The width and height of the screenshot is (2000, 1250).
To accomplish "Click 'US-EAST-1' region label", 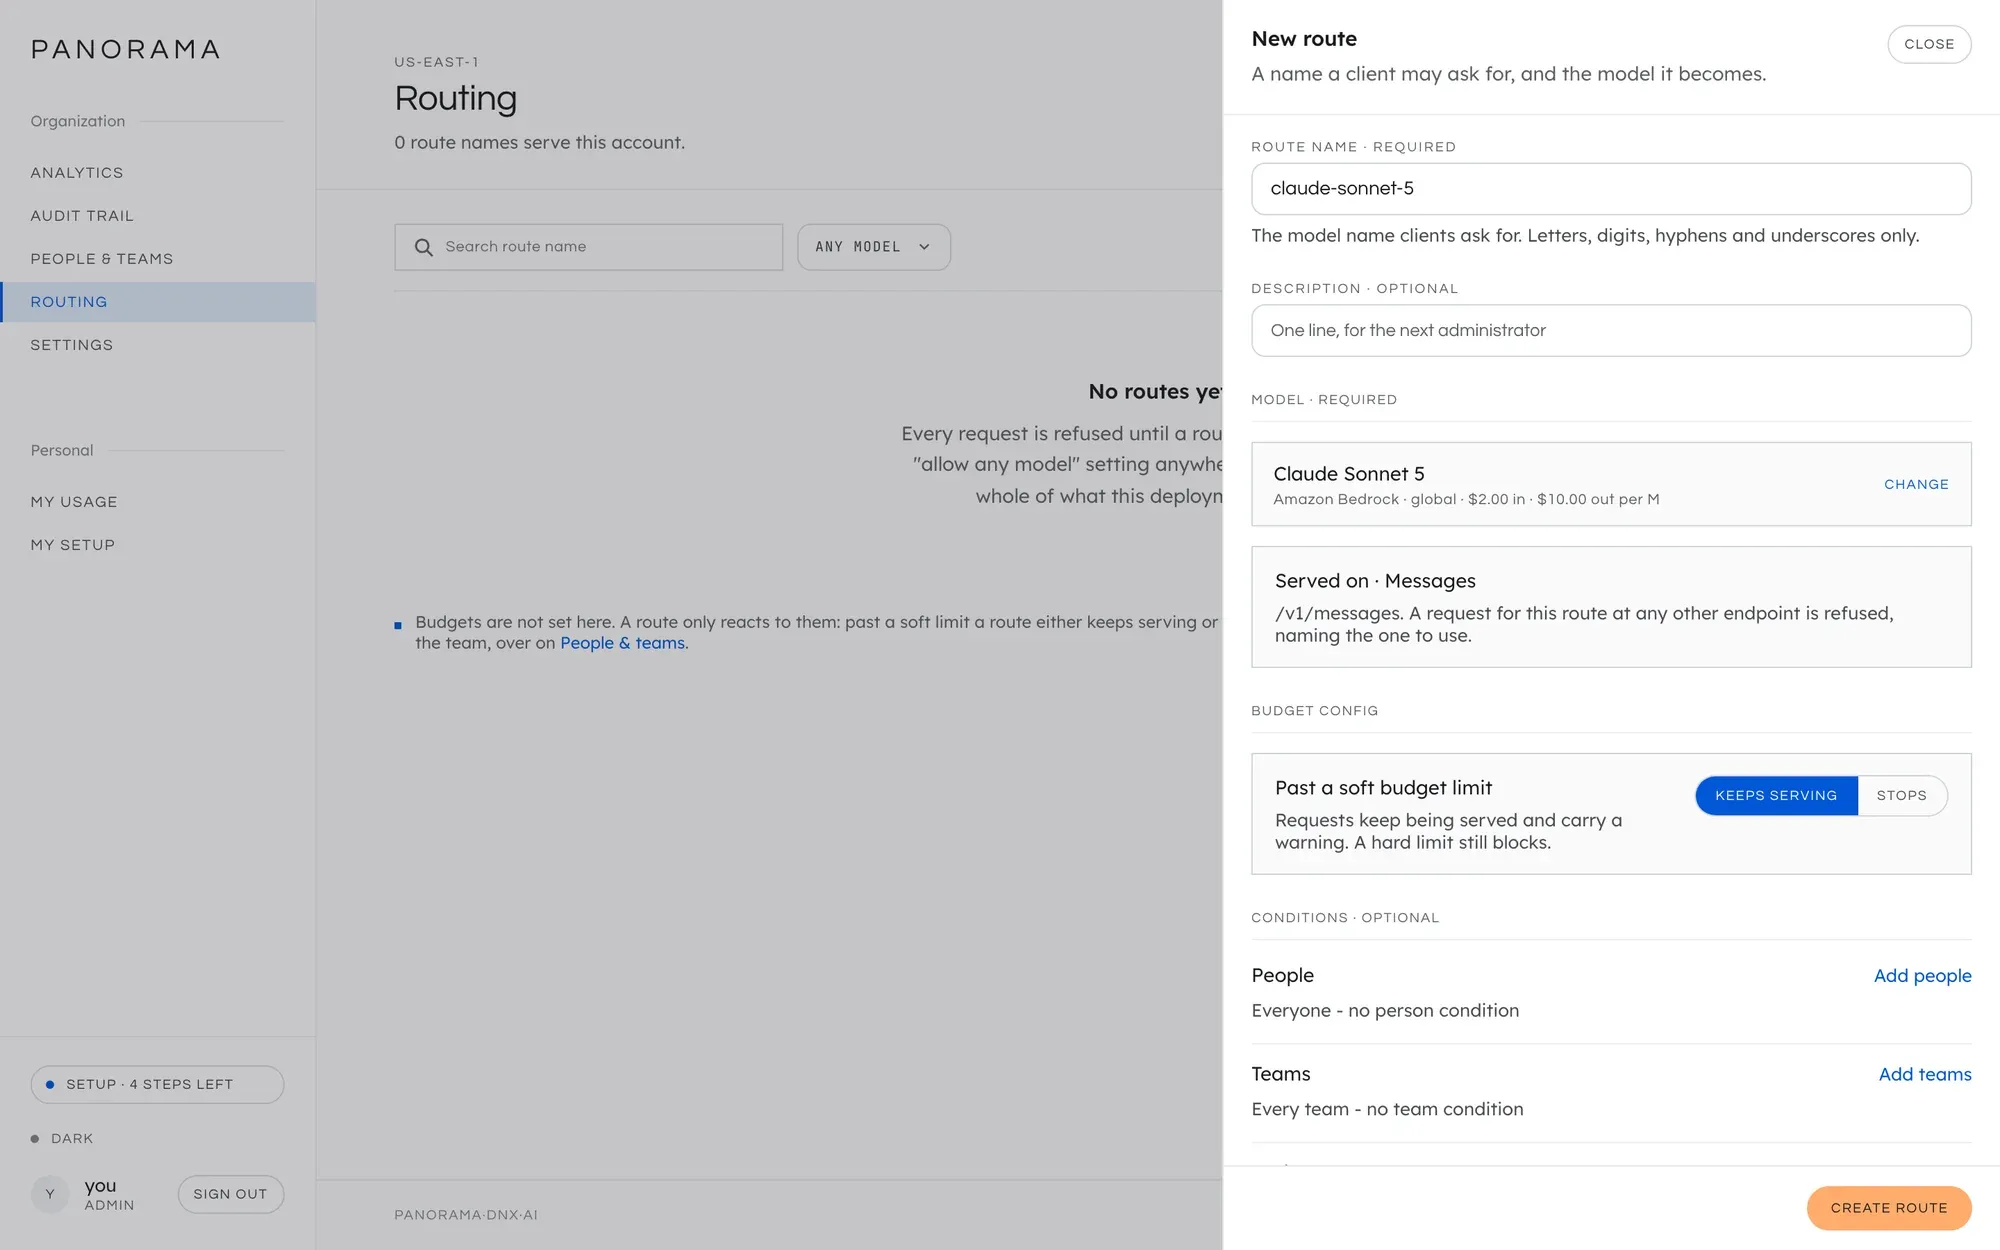I will 436,62.
